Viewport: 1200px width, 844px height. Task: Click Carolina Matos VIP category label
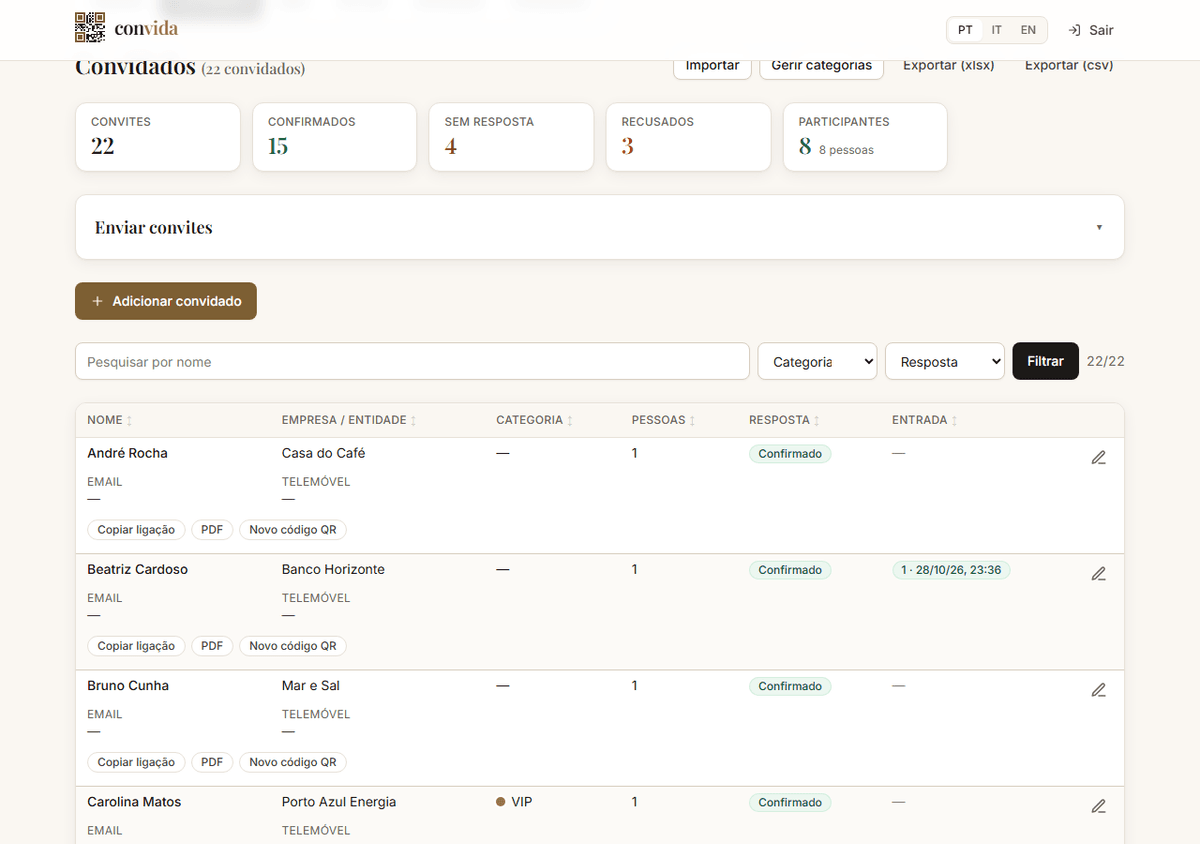(x=514, y=802)
